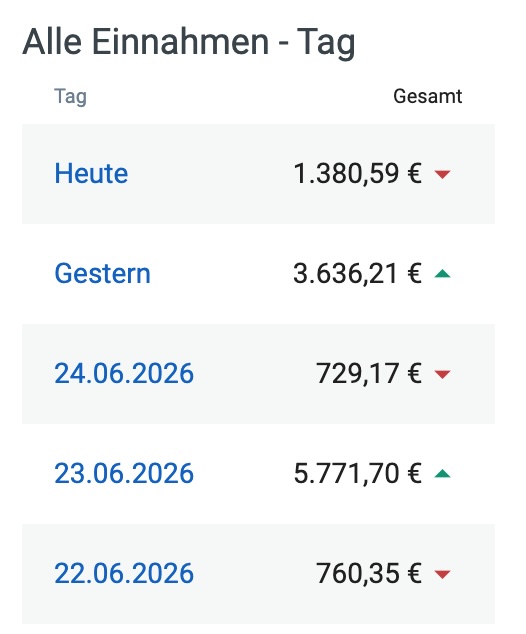
Task: Click the green up arrow beside 3.636,21 €
Action: click(442, 274)
